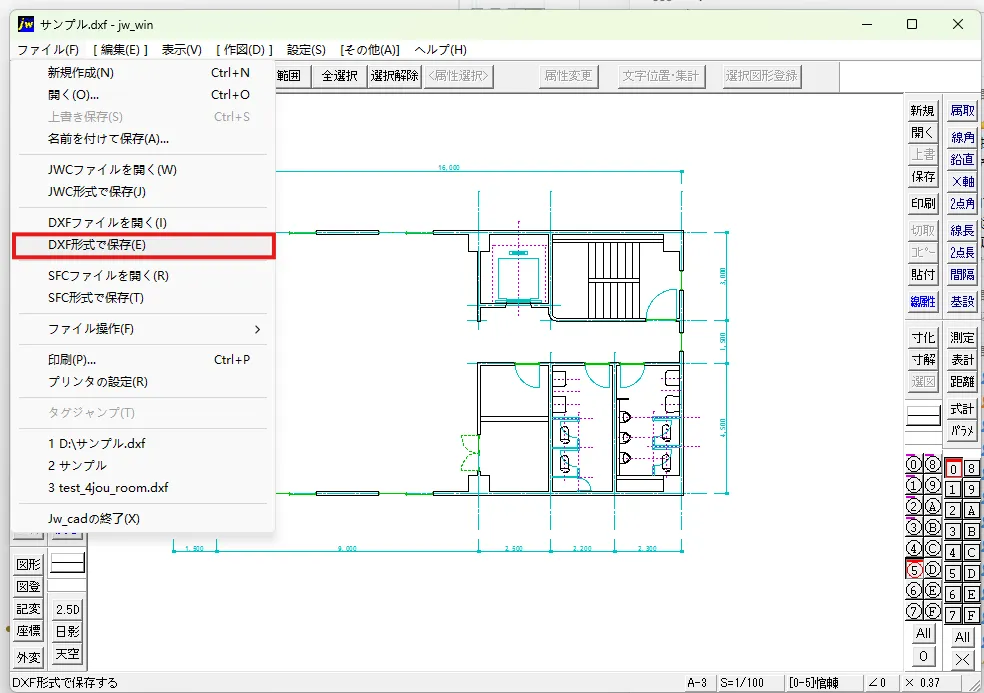Image resolution: width=984 pixels, height=693 pixels.
Task: Click layer group All button under square layers
Action: [962, 637]
